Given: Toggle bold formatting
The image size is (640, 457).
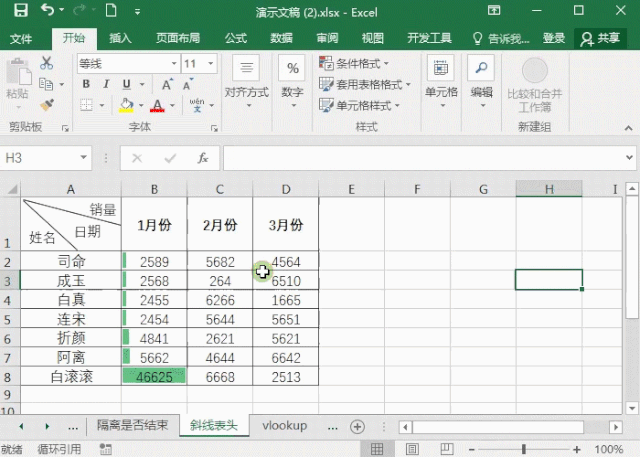Looking at the screenshot, I should (x=86, y=84).
